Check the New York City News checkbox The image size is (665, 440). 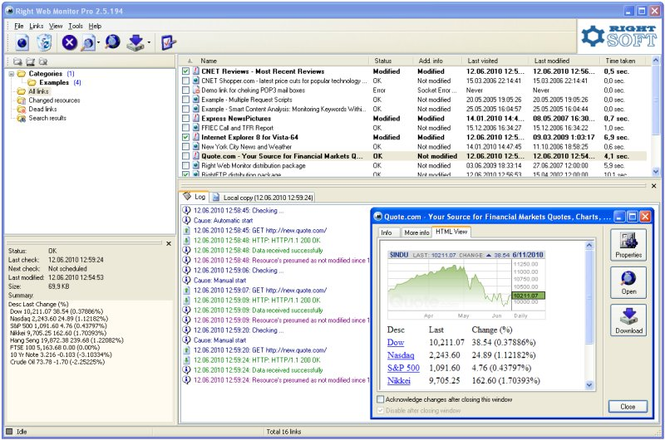(186, 146)
